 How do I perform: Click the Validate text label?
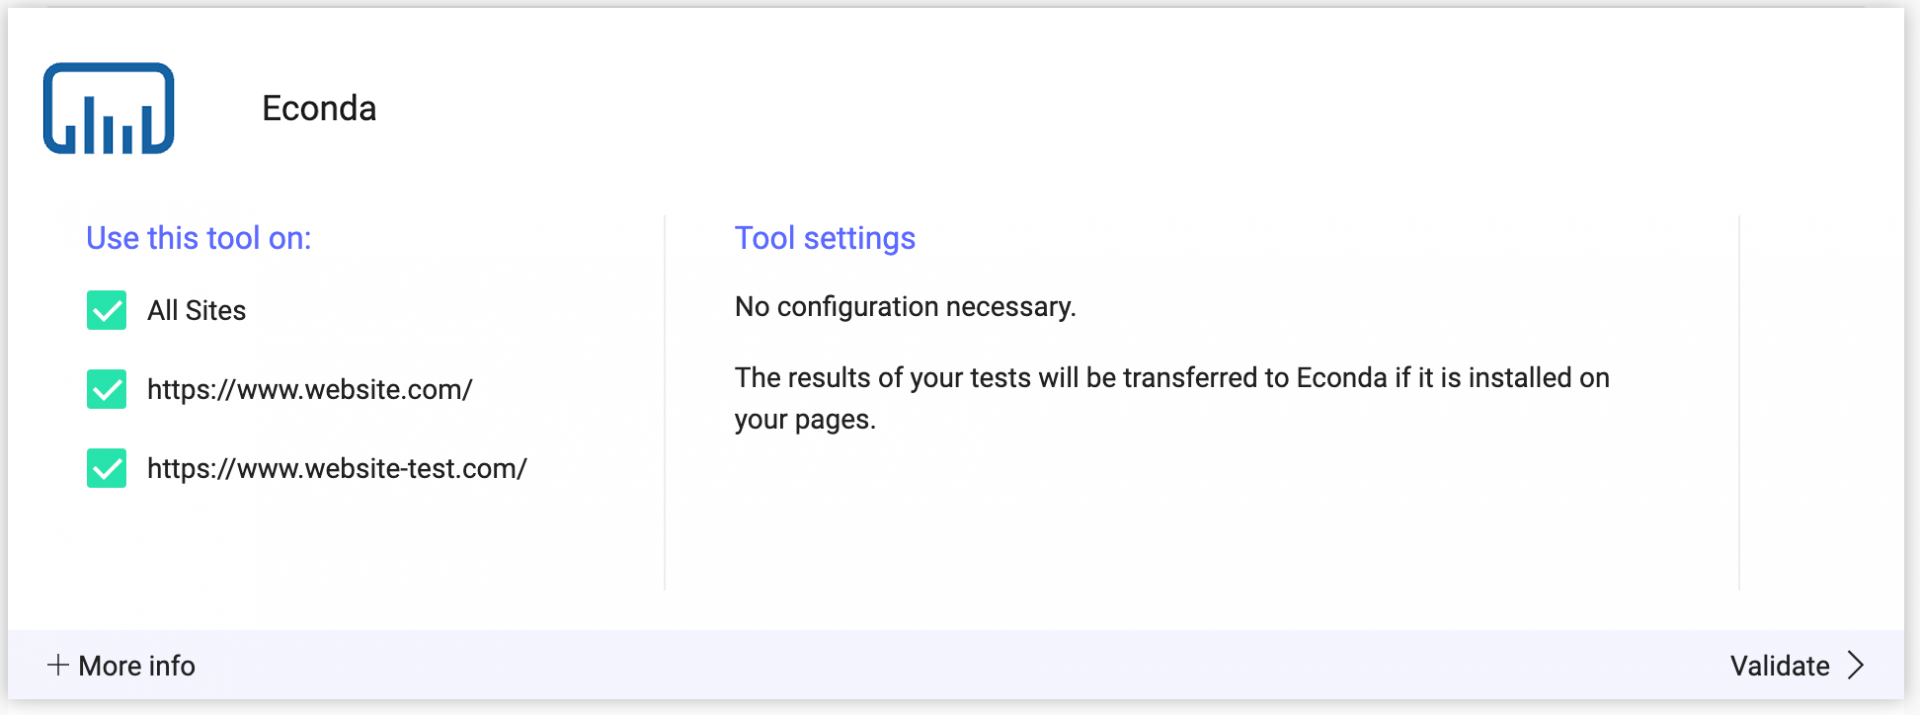click(1780, 665)
